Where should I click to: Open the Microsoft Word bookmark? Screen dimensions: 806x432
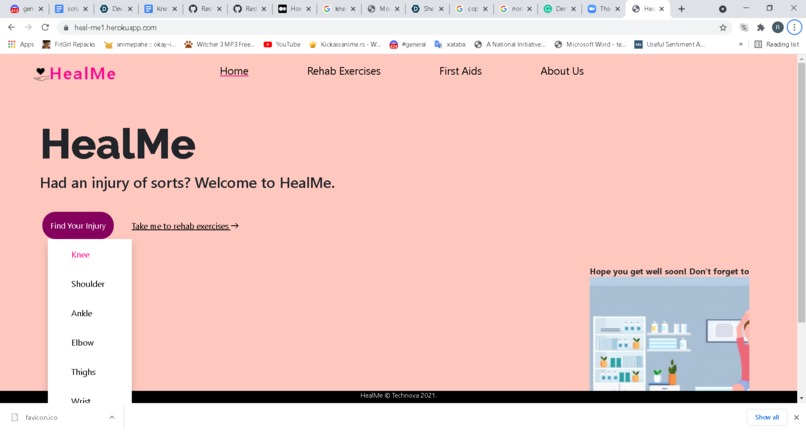pyautogui.click(x=590, y=45)
